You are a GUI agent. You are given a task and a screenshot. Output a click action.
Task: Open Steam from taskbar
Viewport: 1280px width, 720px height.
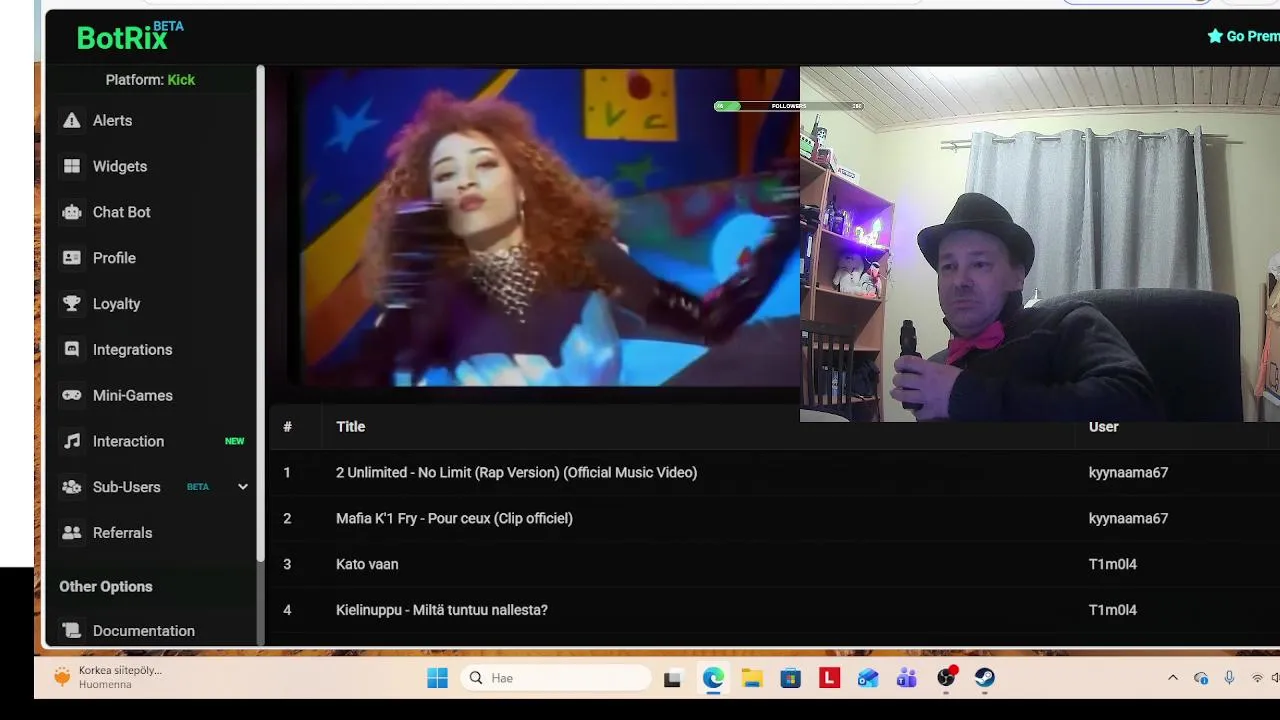click(985, 678)
